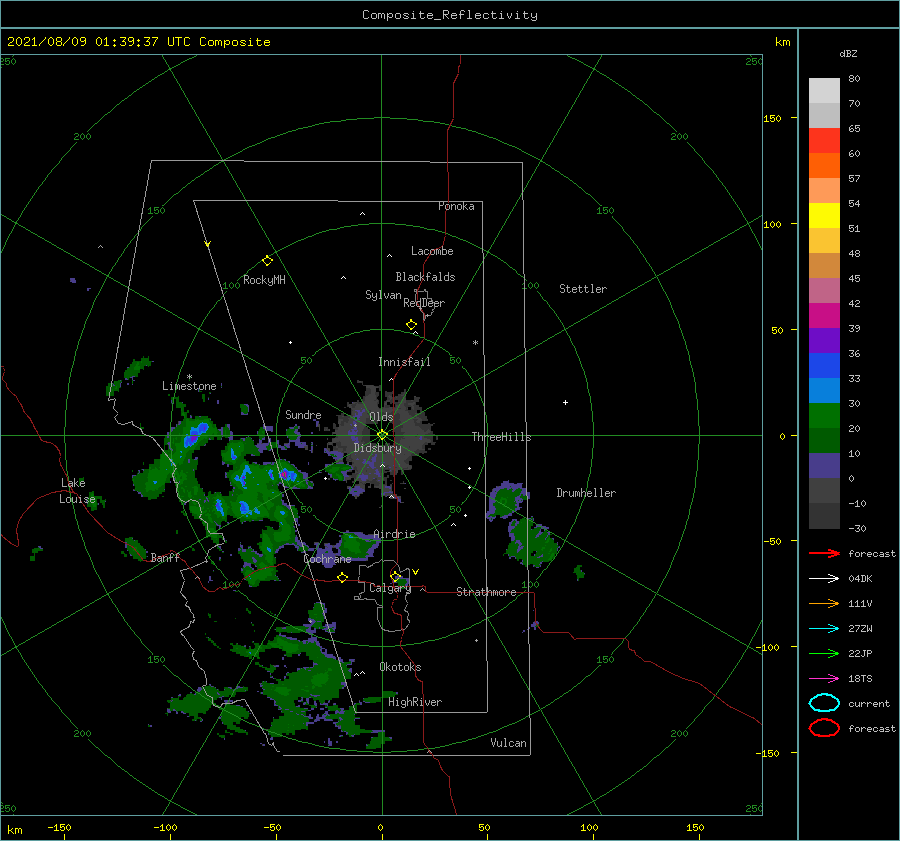Select the bright yellow 51-54 dBZ swatch
Screen dimensions: 900x841
pyautogui.click(x=824, y=216)
